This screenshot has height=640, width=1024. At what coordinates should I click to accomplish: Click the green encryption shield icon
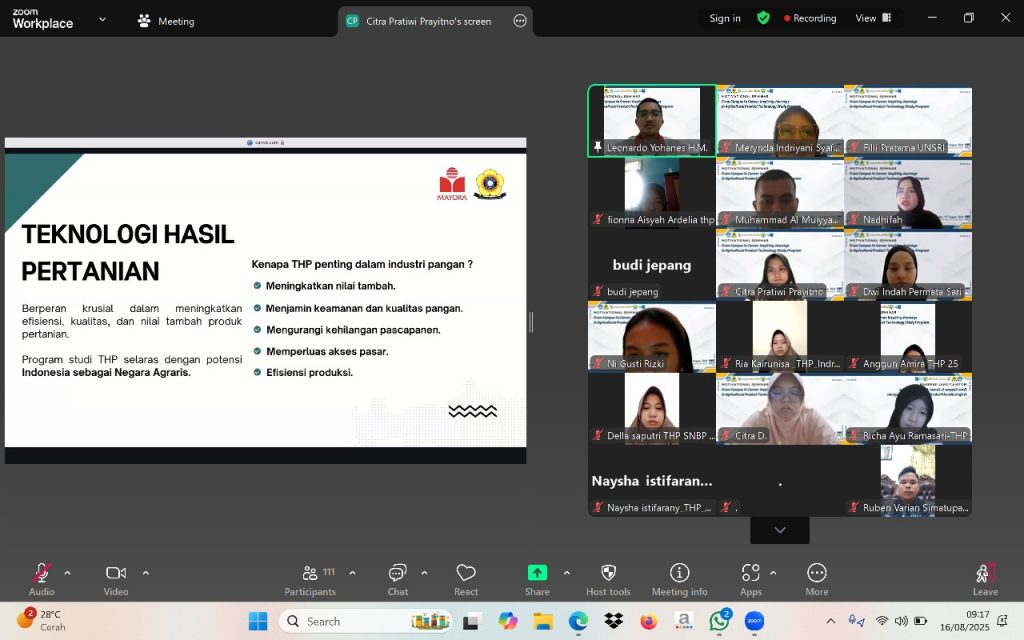tap(763, 18)
